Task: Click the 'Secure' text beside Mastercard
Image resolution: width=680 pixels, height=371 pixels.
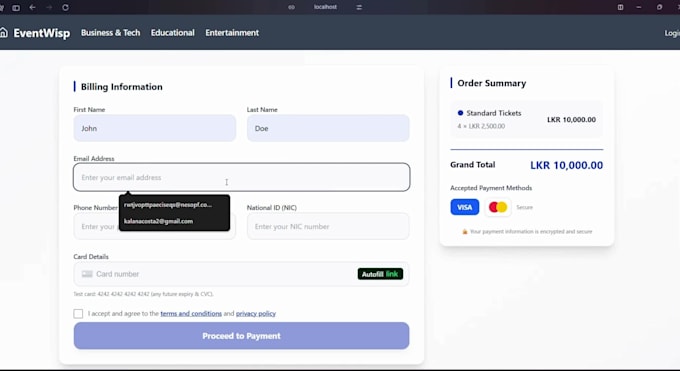Action: pyautogui.click(x=524, y=207)
